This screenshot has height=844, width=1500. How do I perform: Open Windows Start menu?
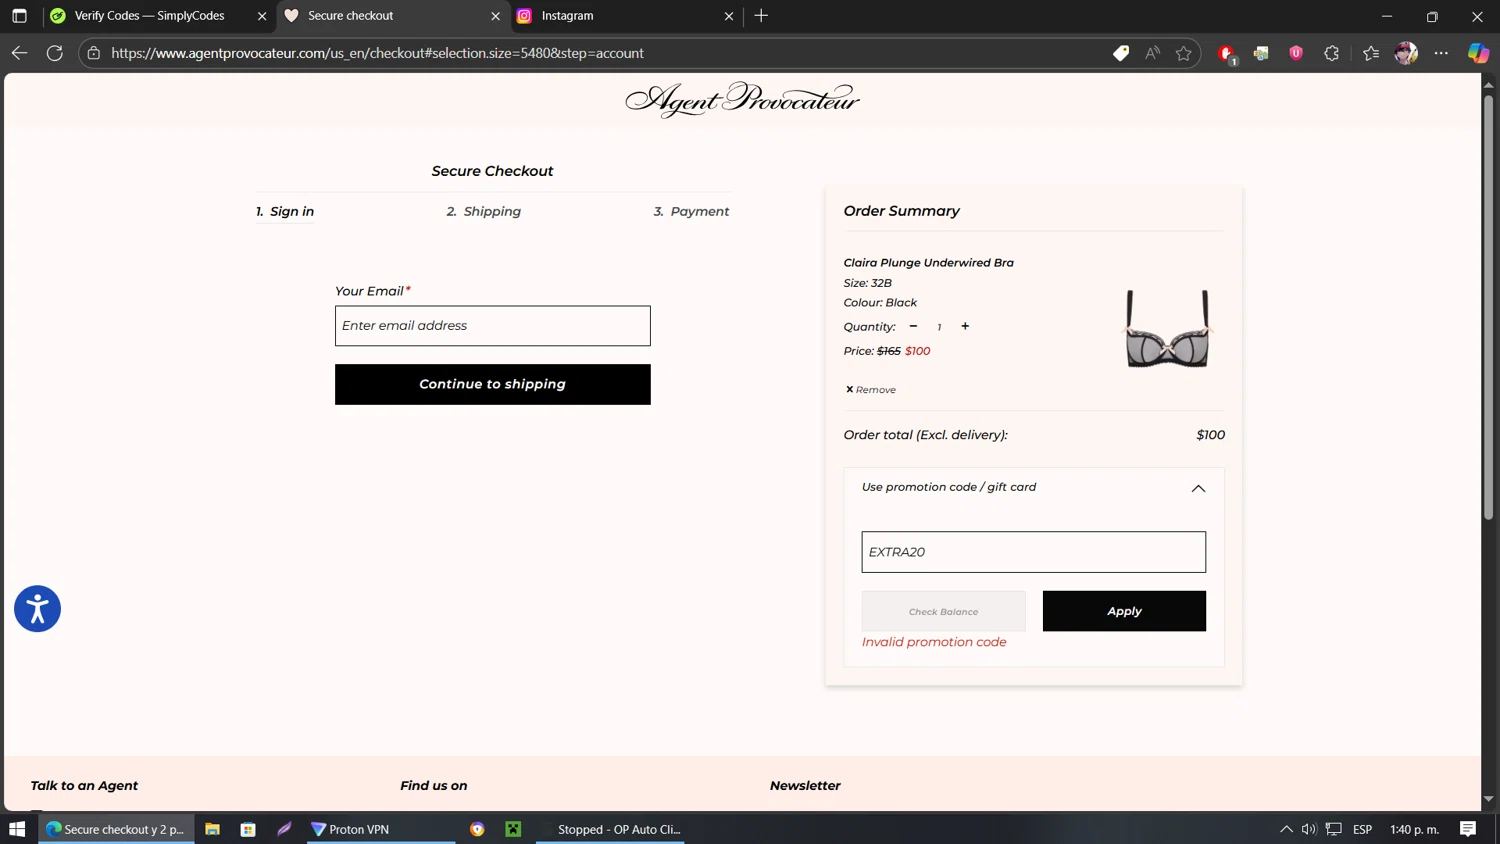(17, 829)
